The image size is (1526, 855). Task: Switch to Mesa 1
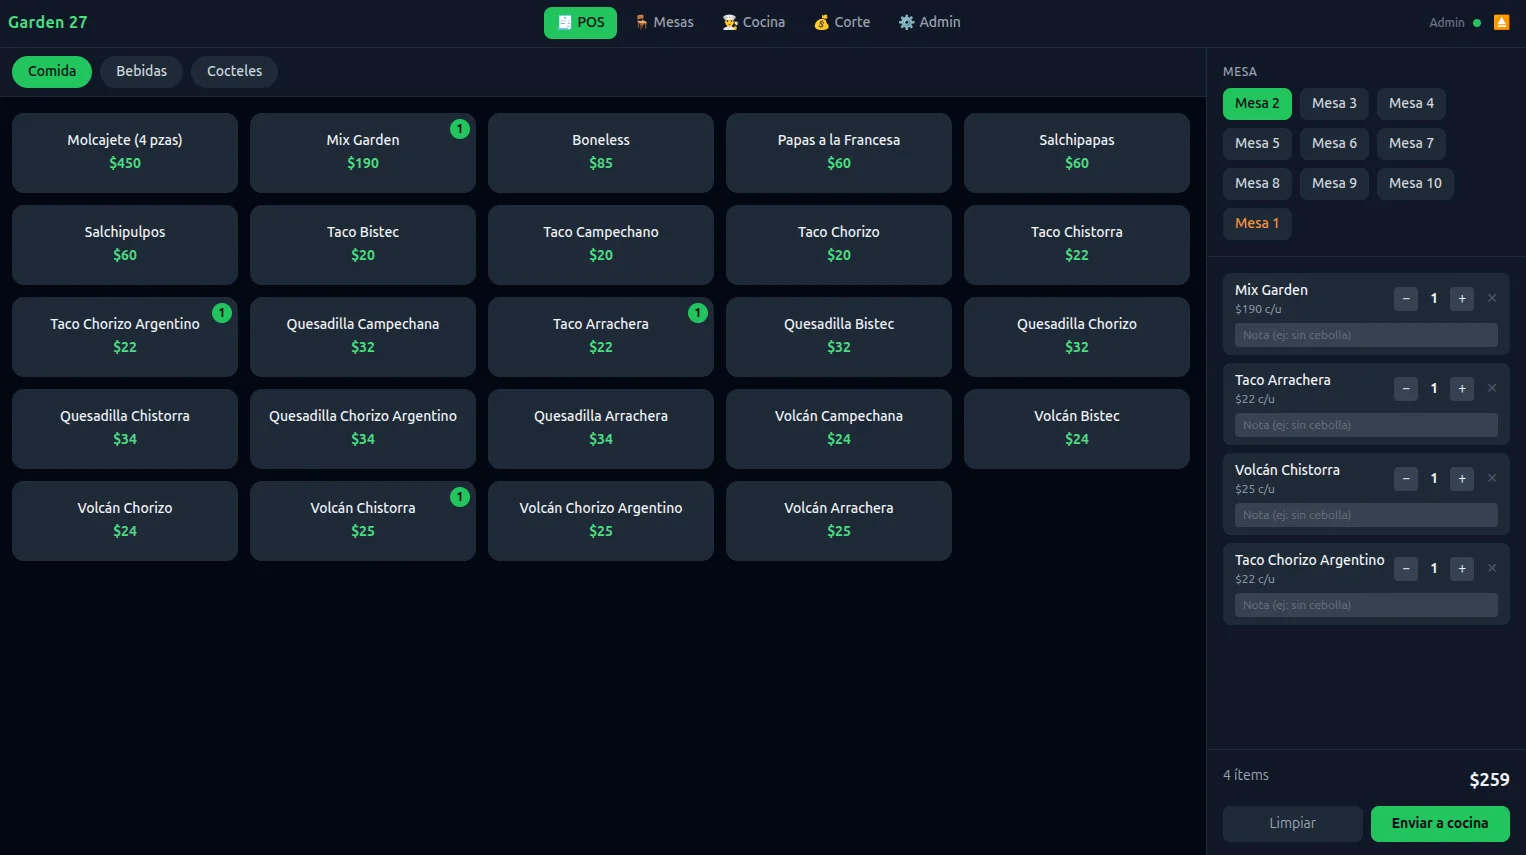(1257, 223)
